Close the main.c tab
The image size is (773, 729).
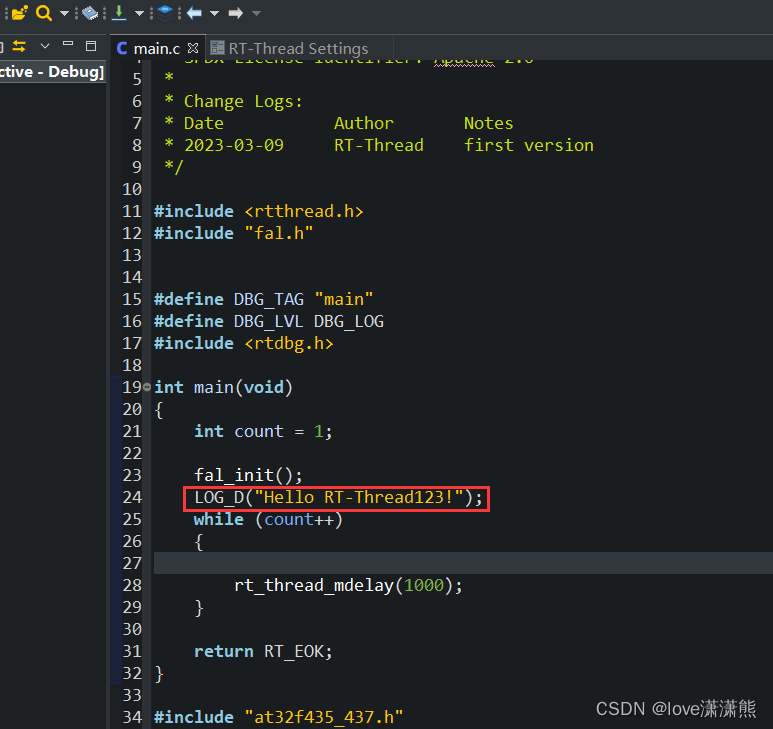click(193, 48)
